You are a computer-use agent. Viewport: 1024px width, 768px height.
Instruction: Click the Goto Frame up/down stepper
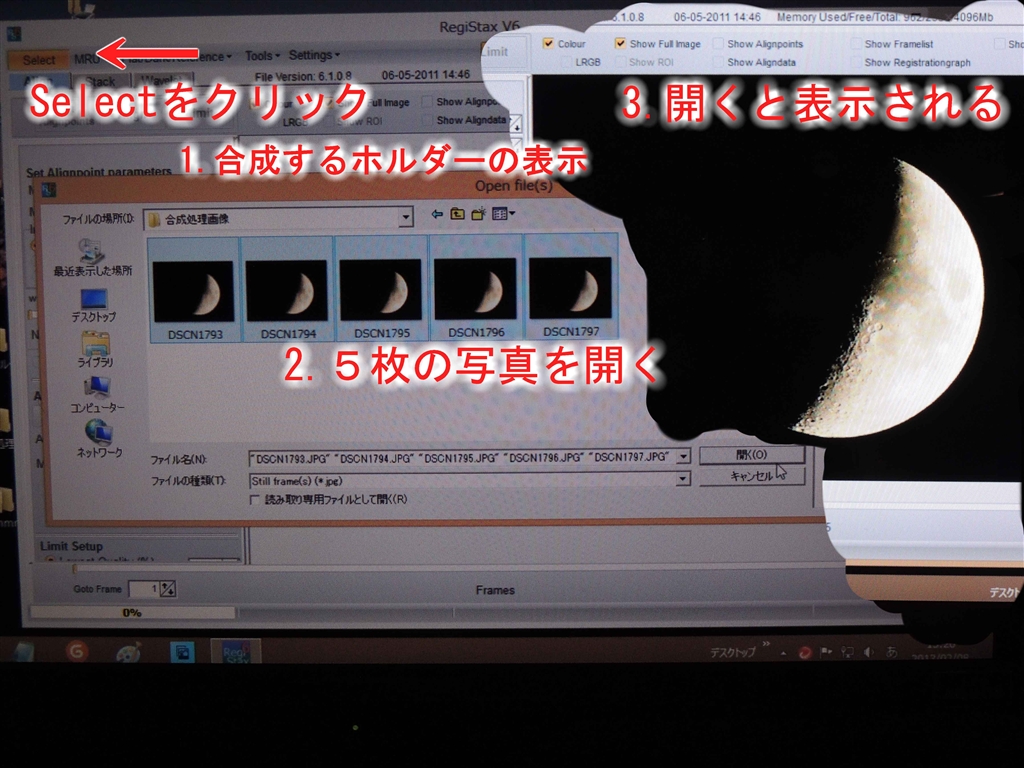[x=168, y=588]
